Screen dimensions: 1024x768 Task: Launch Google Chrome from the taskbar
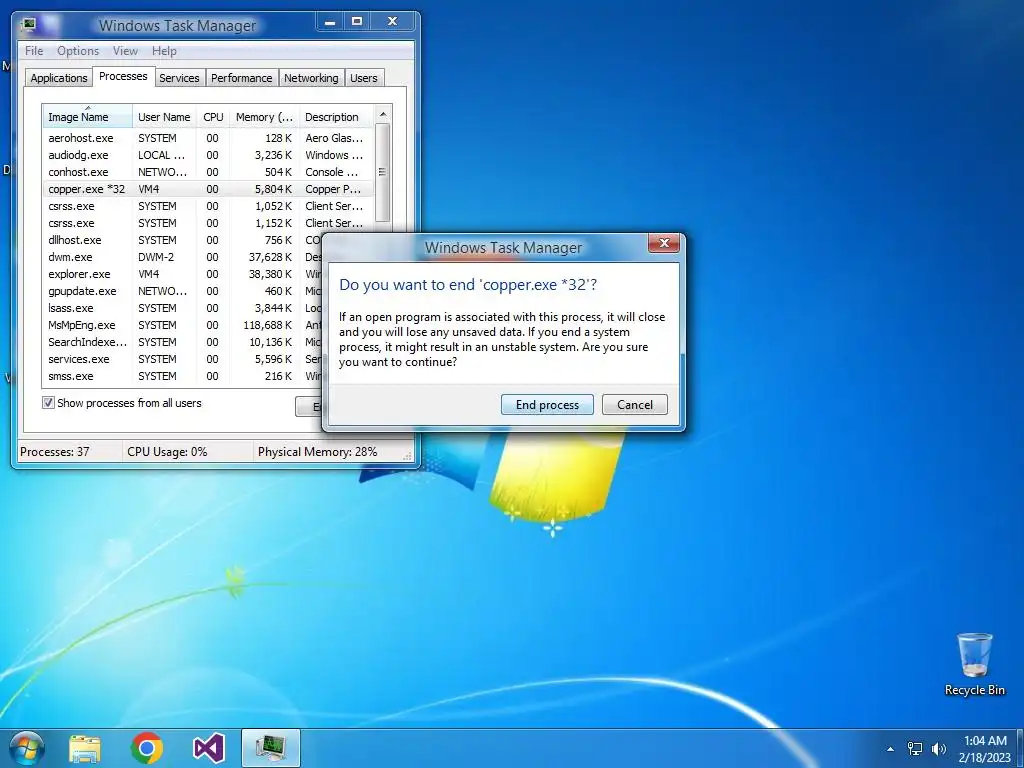(146, 748)
